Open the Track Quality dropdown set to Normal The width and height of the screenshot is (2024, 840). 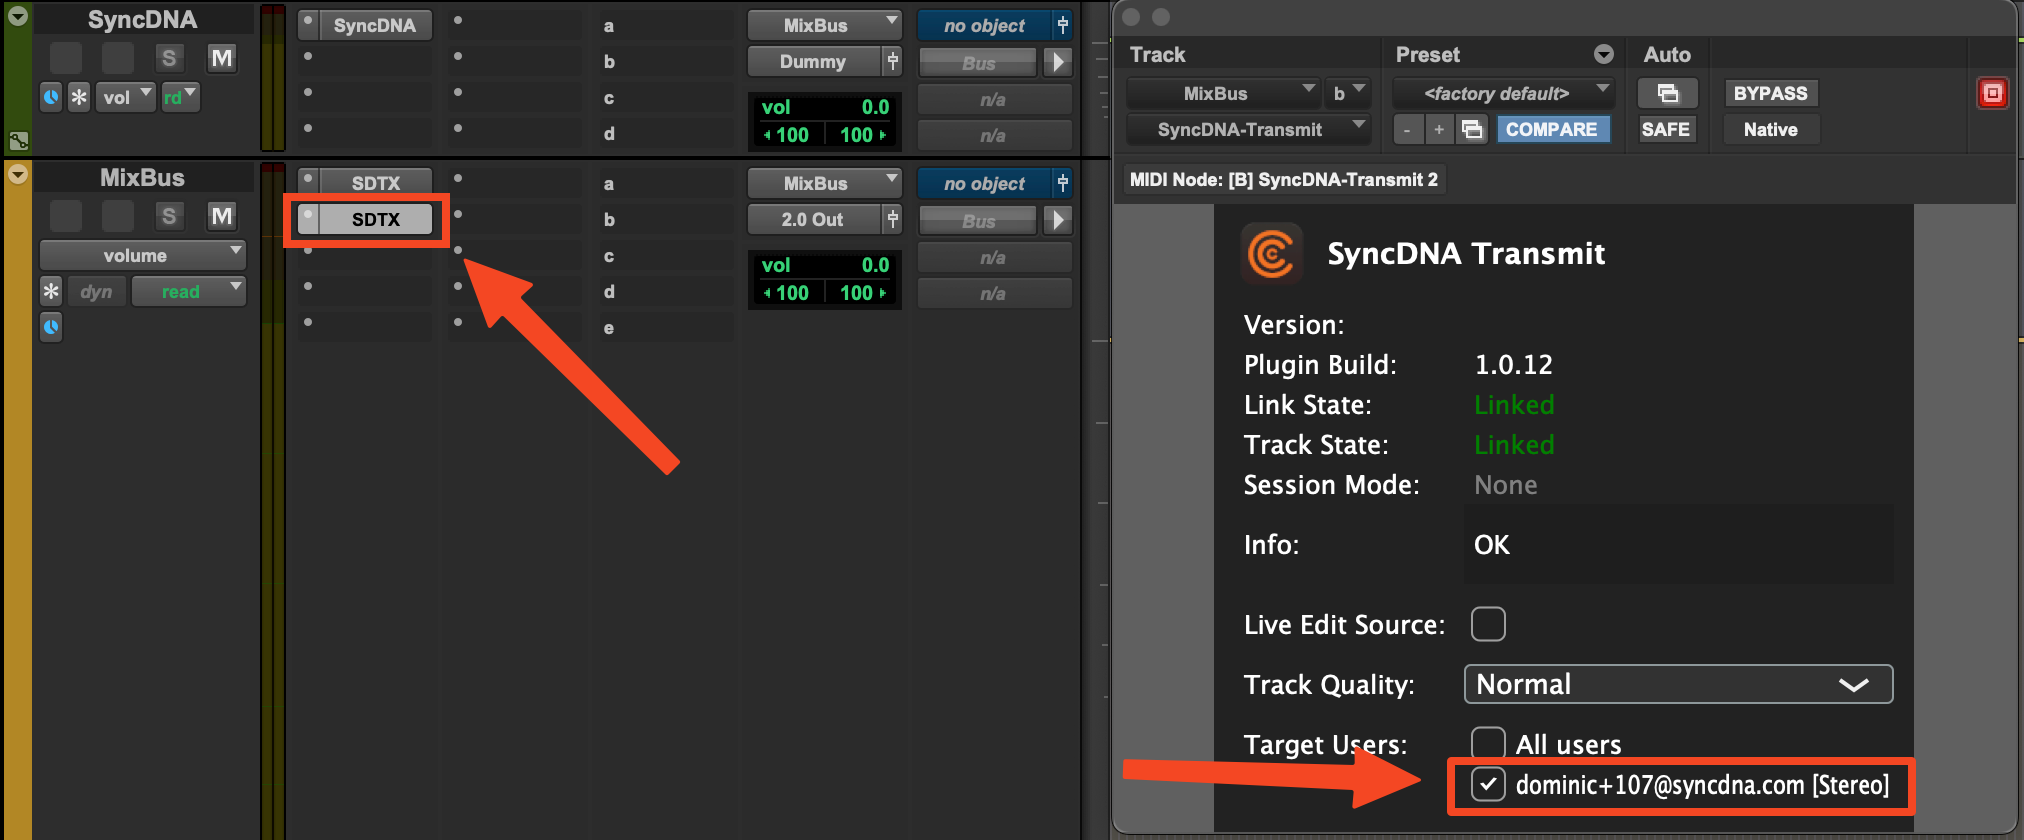click(x=1678, y=684)
